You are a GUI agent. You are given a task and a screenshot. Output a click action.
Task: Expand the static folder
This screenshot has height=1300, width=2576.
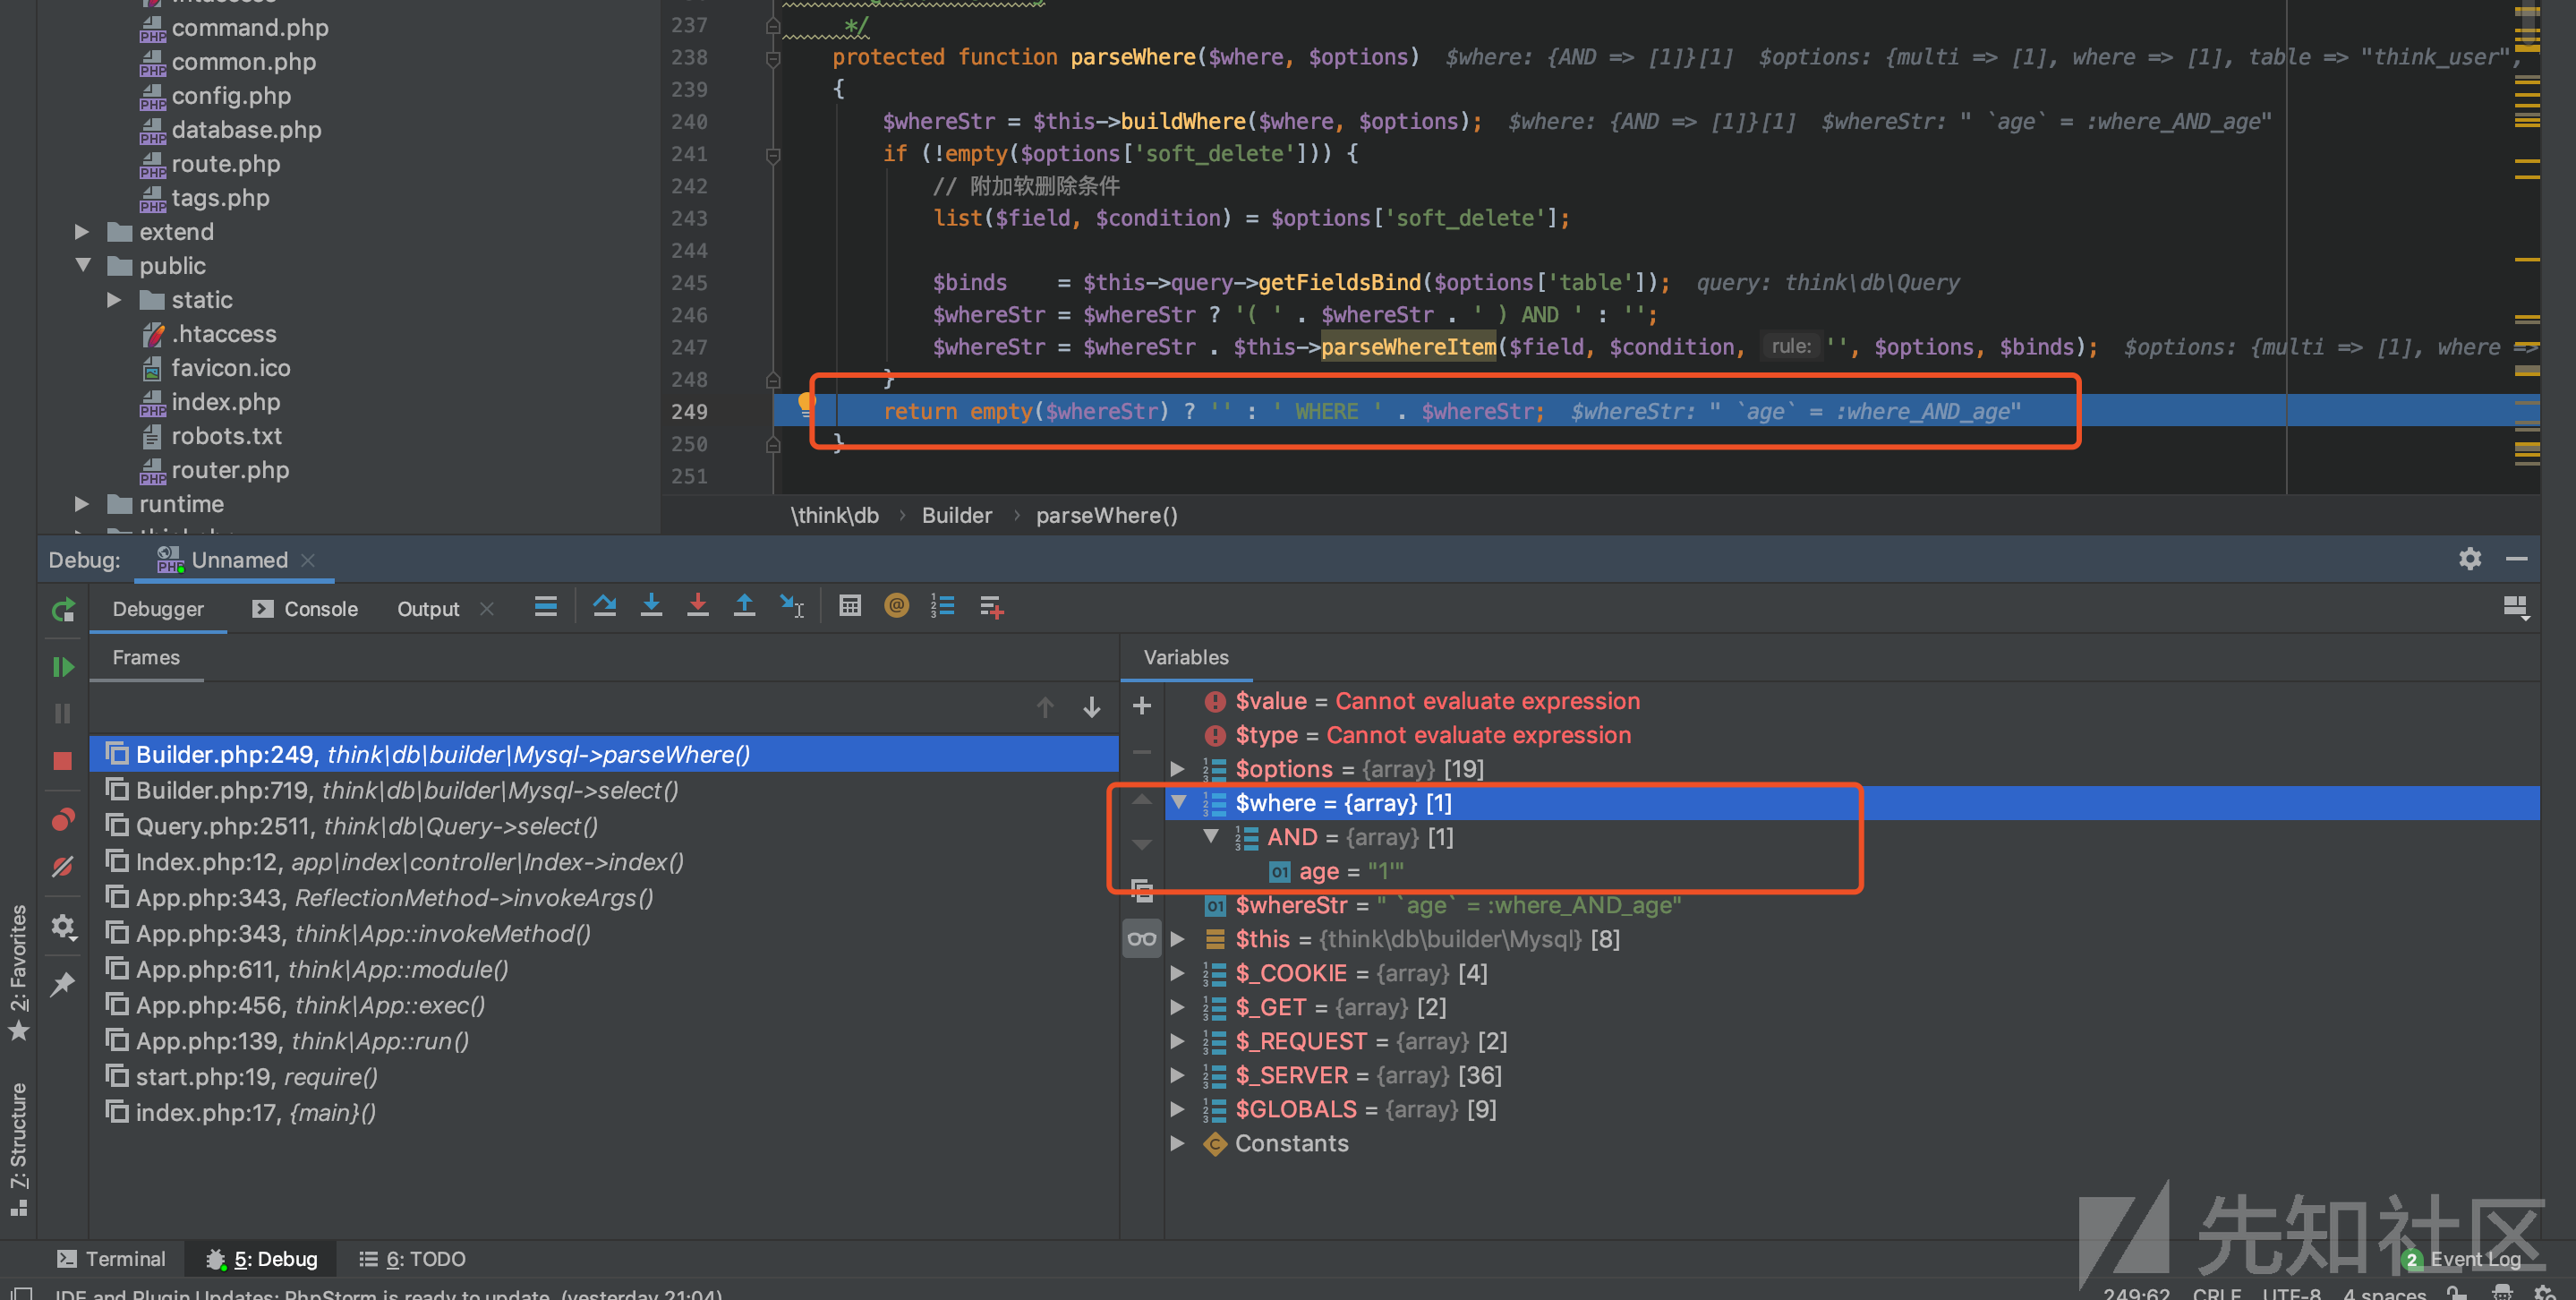[115, 300]
